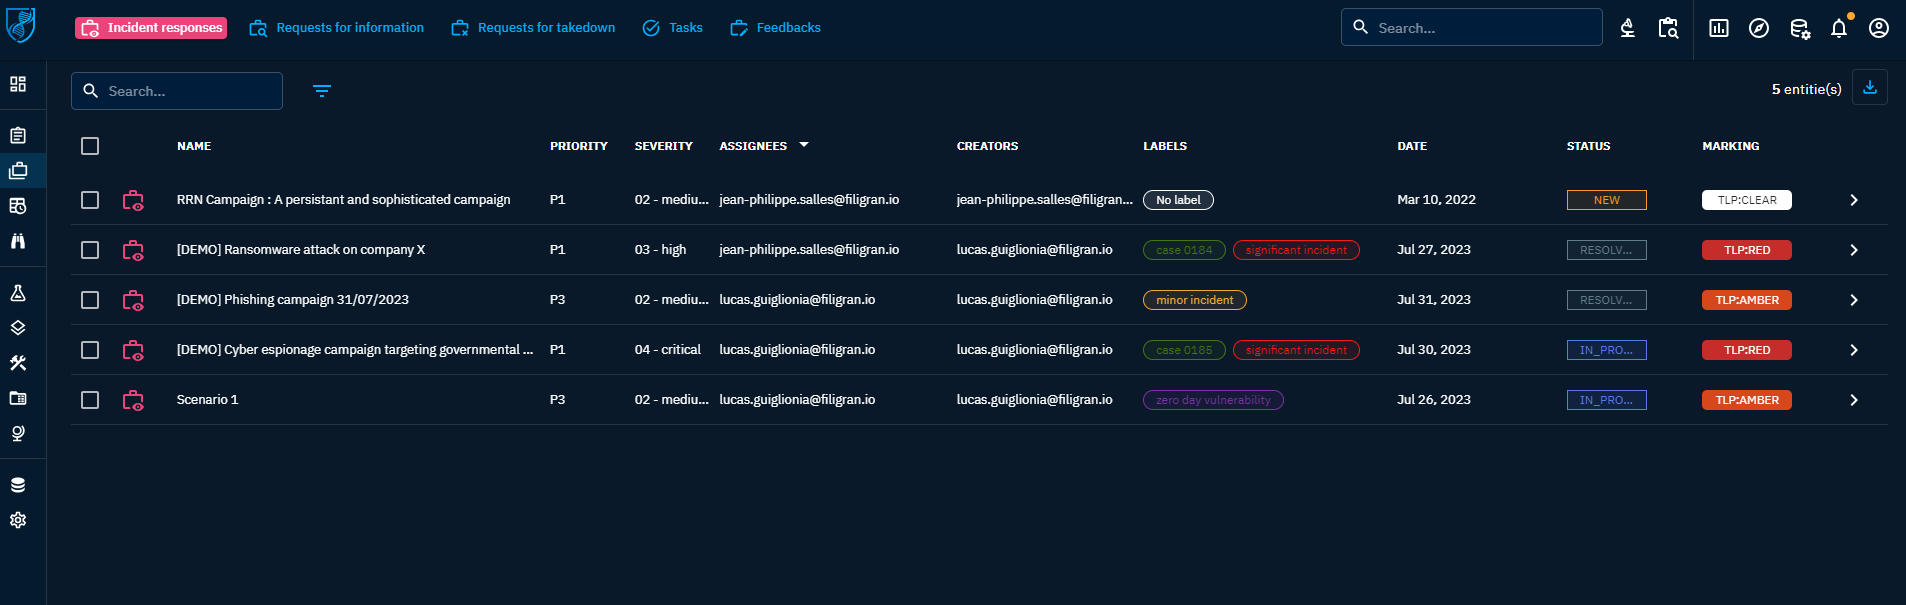The height and width of the screenshot is (605, 1906).
Task: Select the RRN Campaign row checkbox
Action: pyautogui.click(x=90, y=200)
